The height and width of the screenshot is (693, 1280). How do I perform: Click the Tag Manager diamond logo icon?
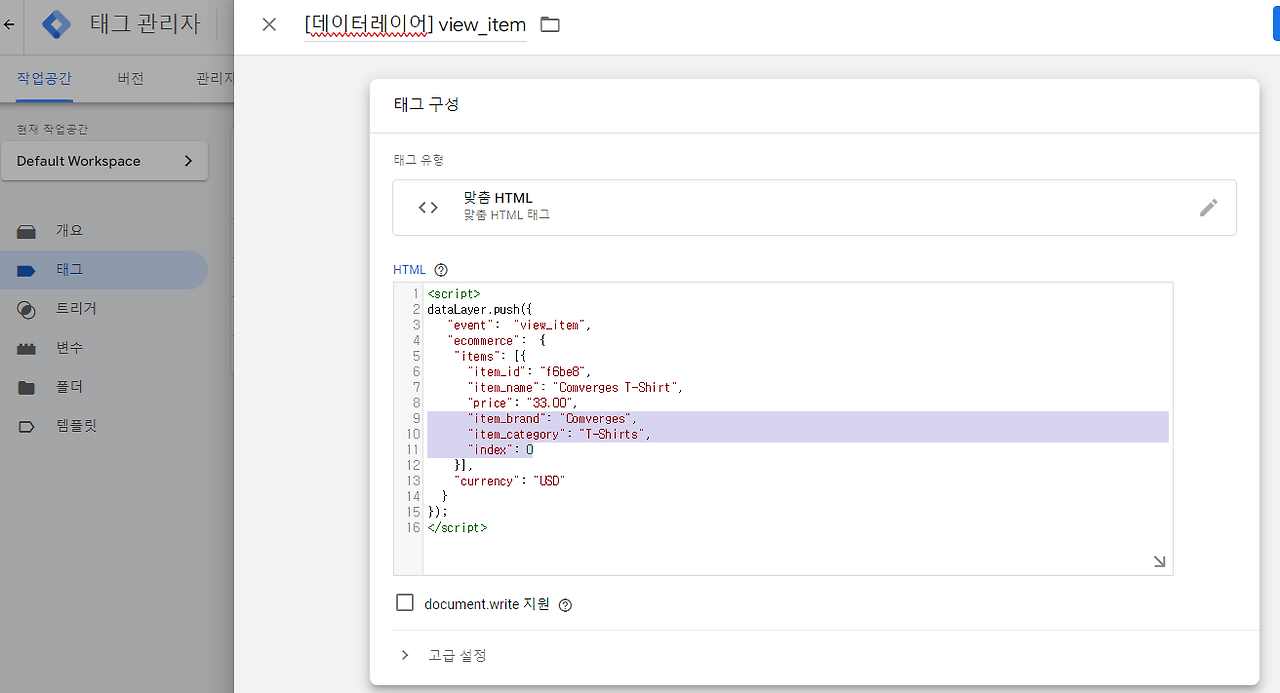[56, 23]
